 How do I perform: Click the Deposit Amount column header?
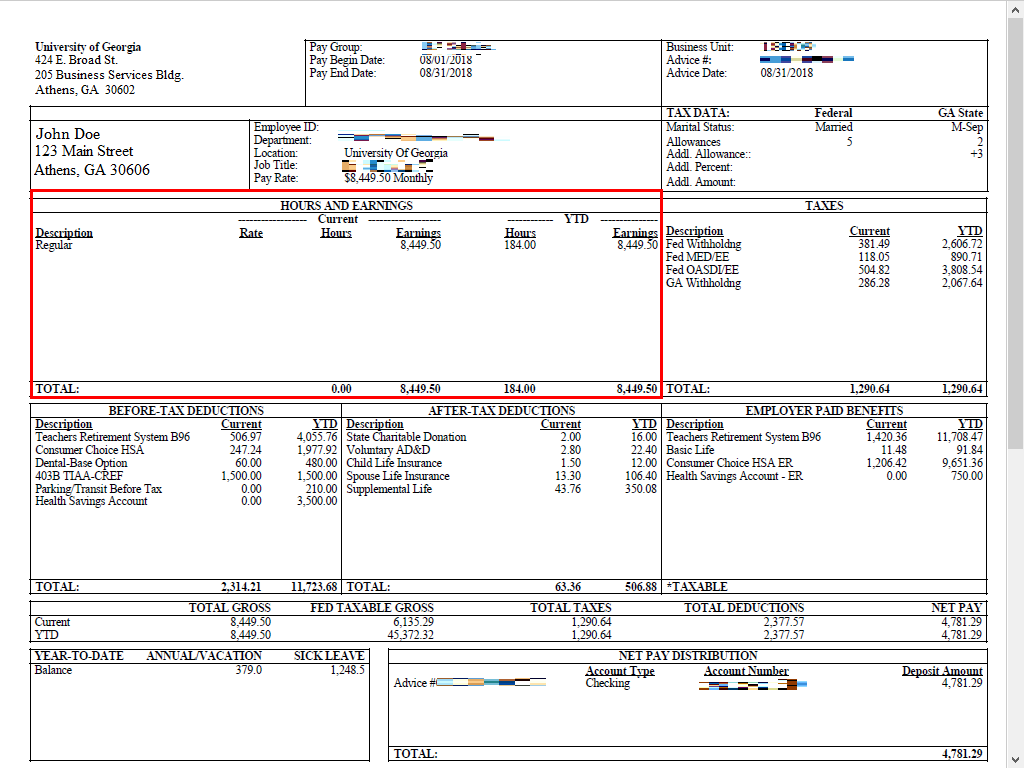pyautogui.click(x=942, y=671)
